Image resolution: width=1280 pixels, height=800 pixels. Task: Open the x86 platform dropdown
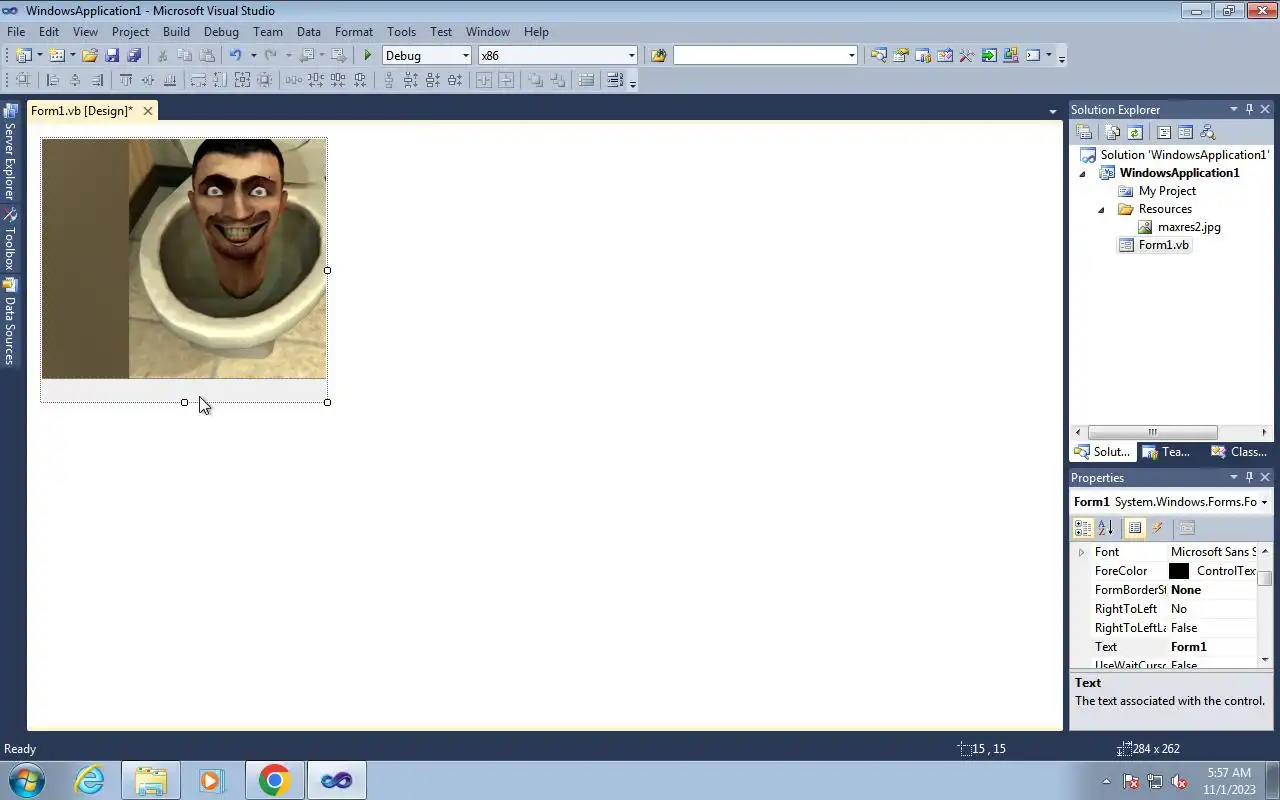pos(631,55)
